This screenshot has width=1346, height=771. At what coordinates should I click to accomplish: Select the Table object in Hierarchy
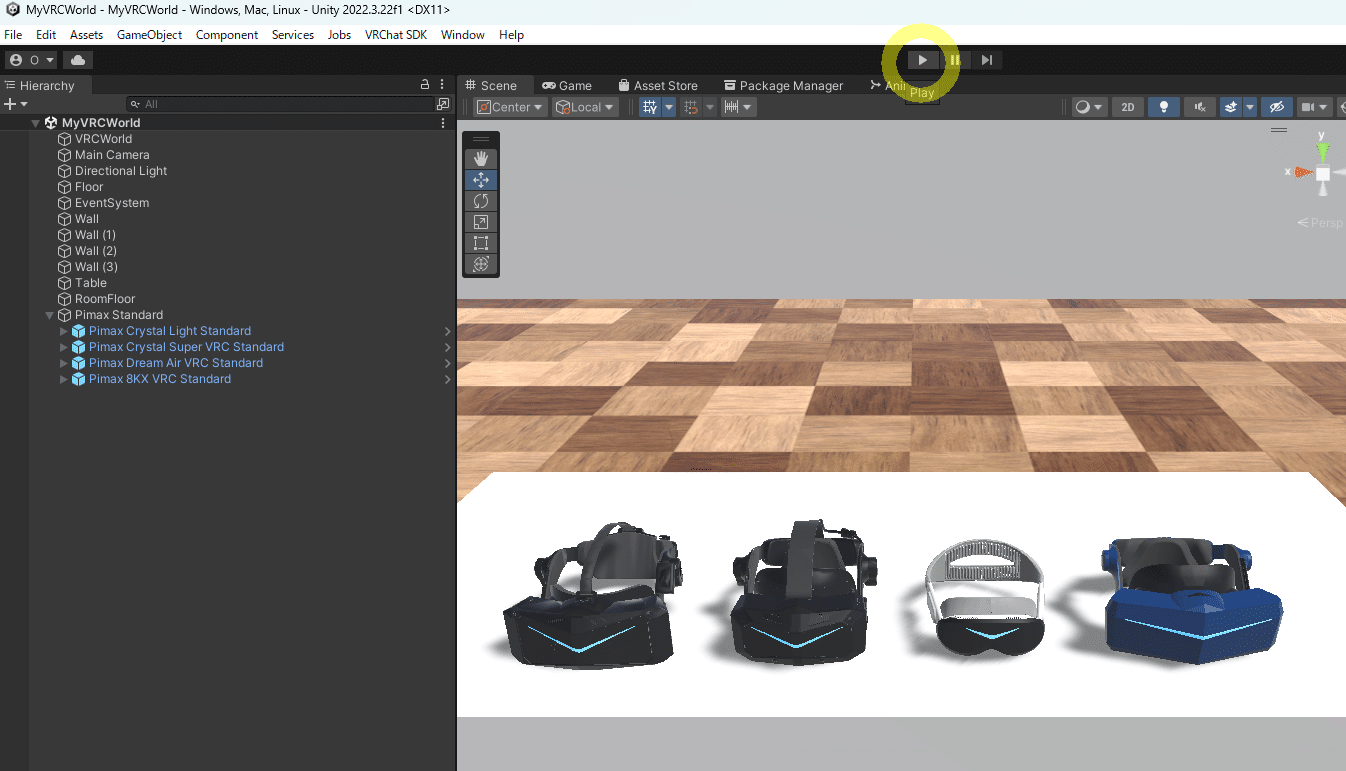(x=91, y=283)
